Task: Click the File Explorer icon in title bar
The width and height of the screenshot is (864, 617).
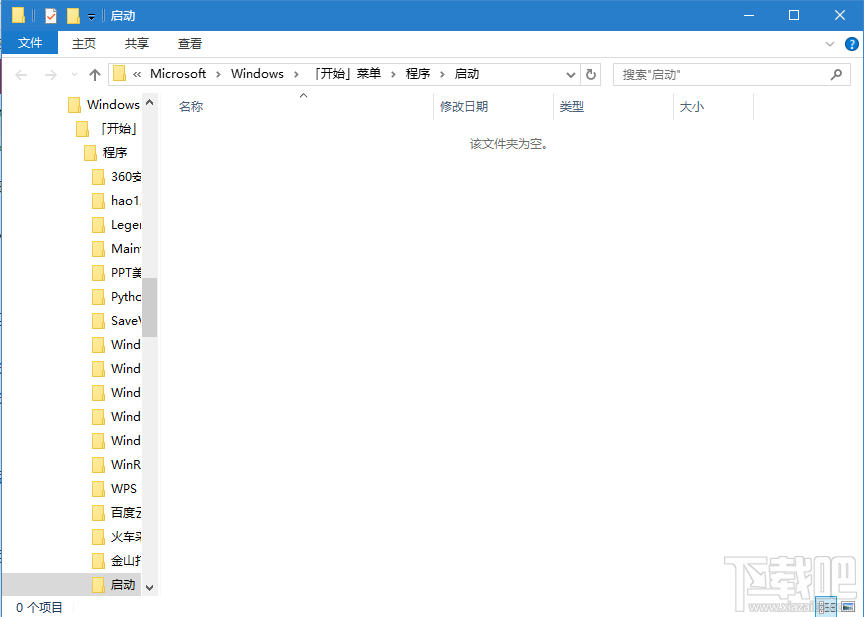Action: click(19, 15)
